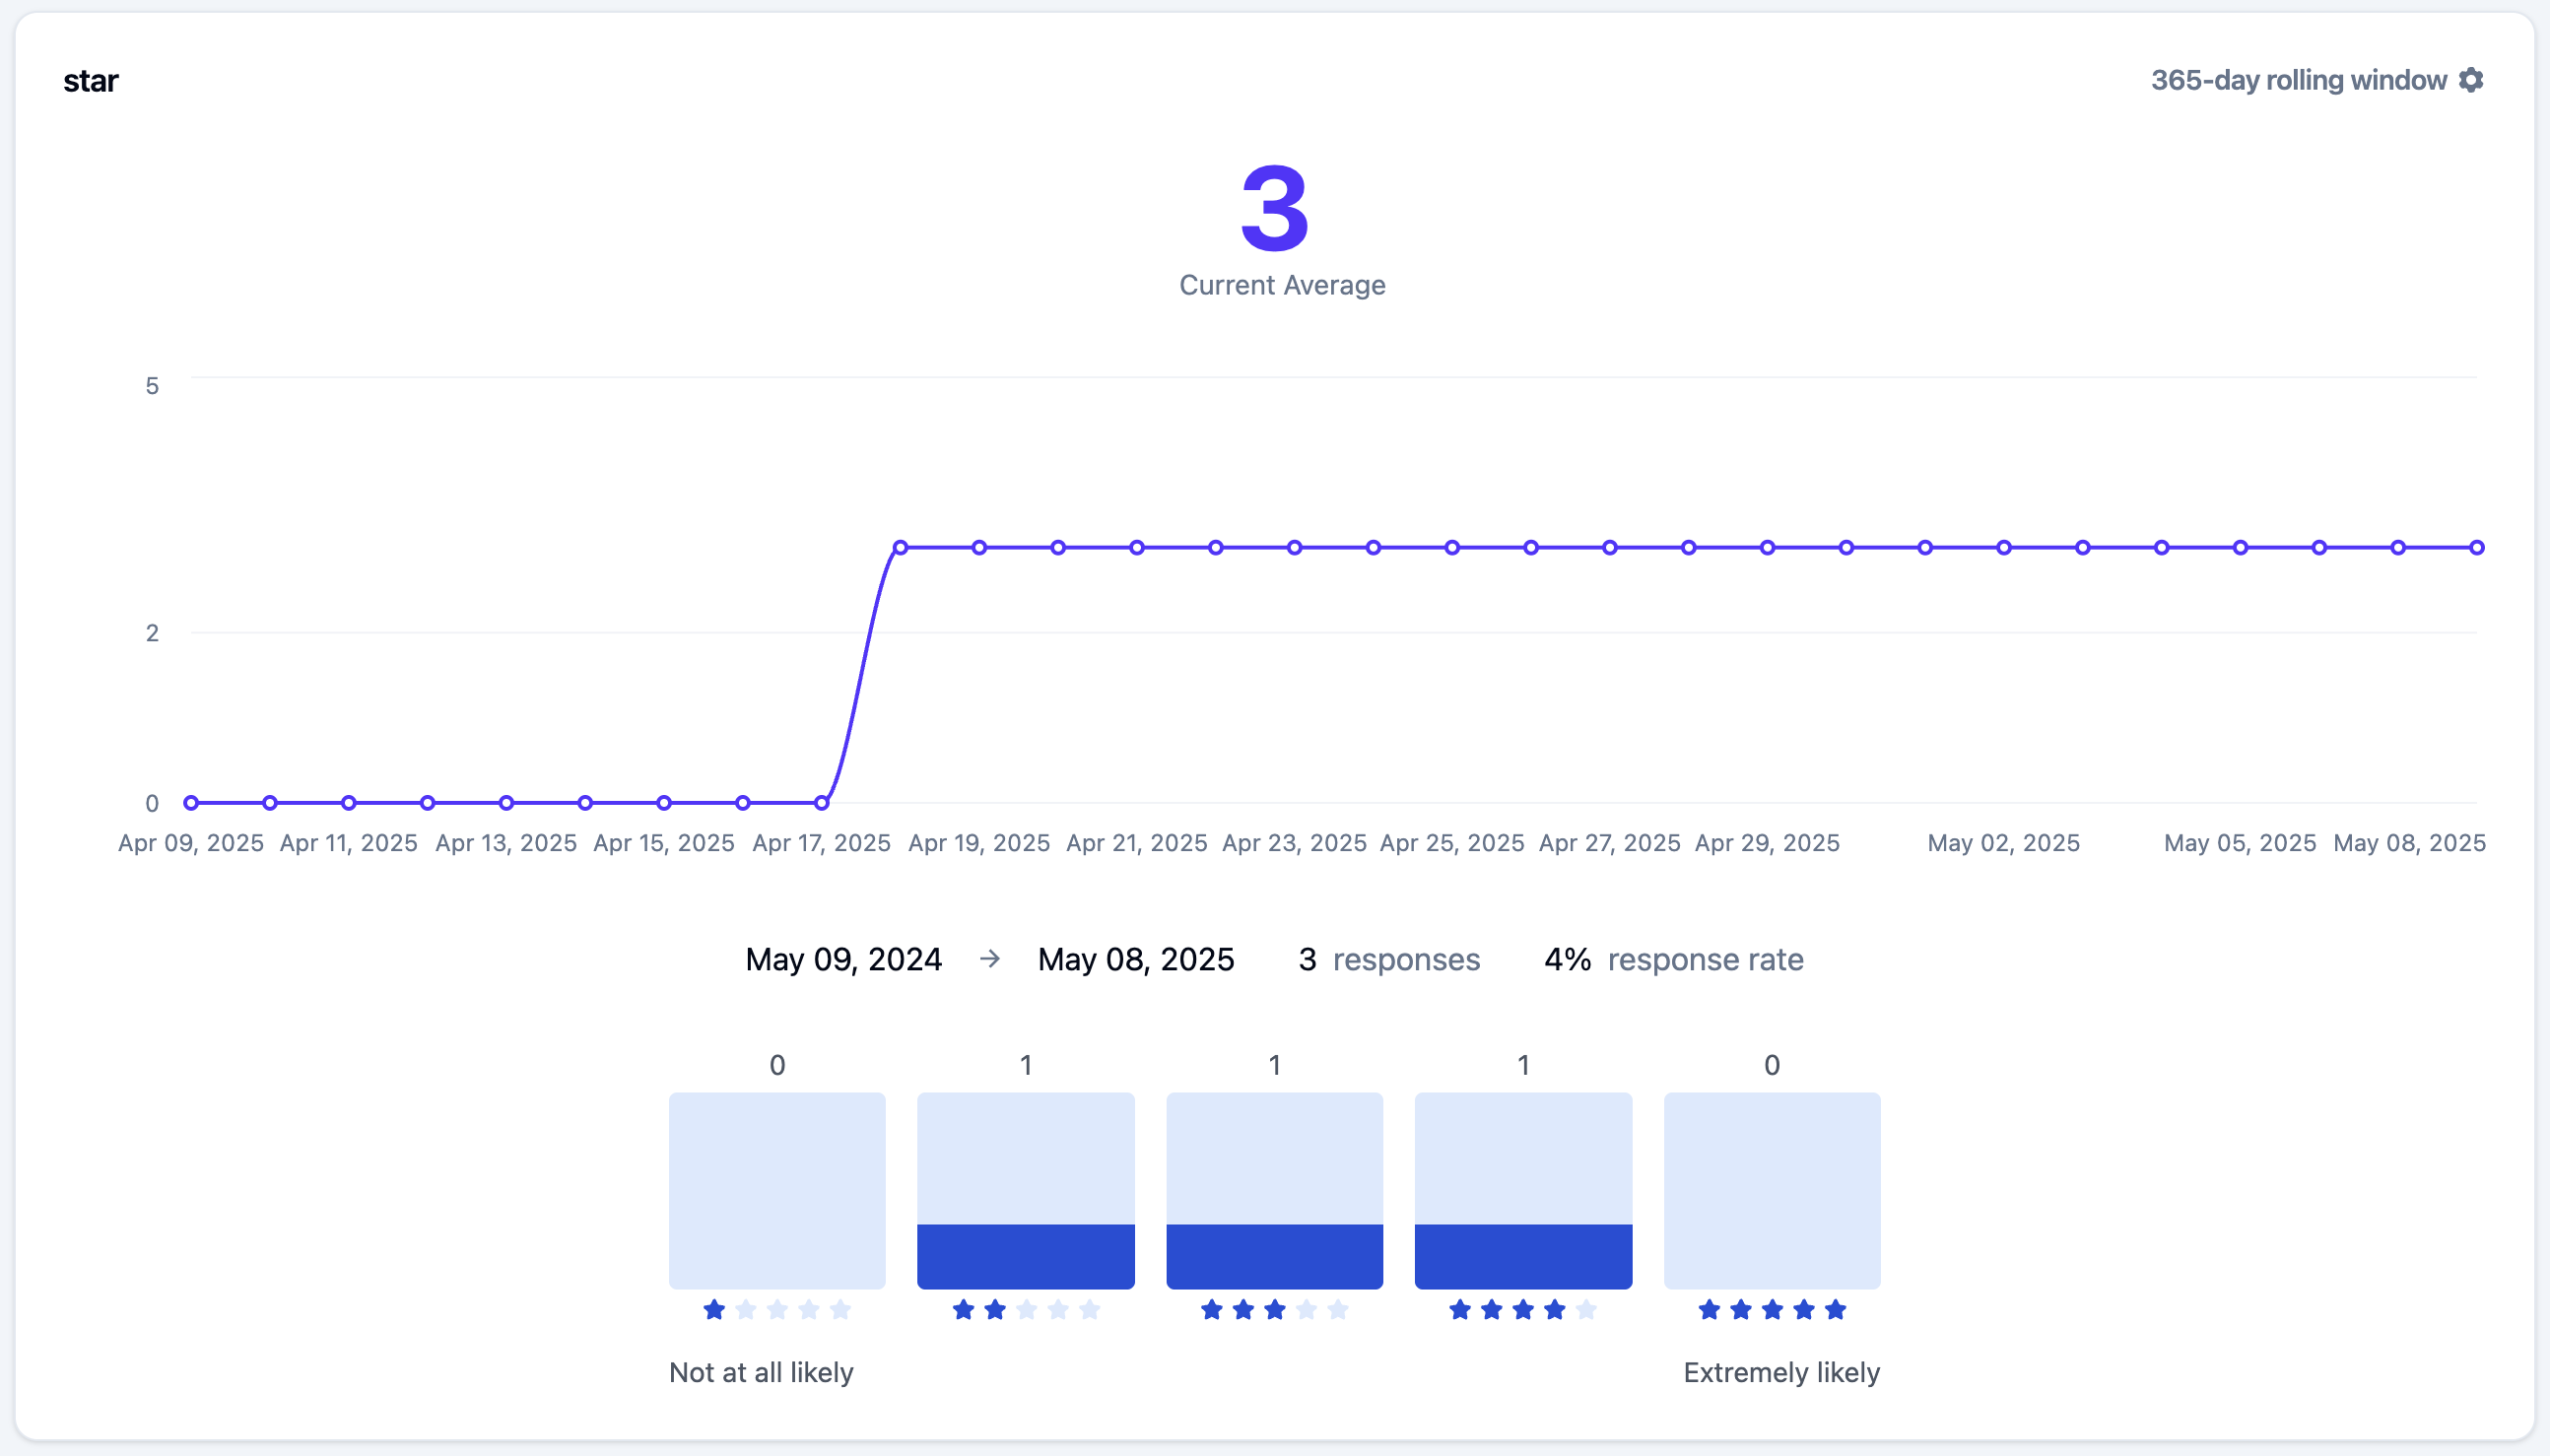Click the empty five-star response bar
The height and width of the screenshot is (1456, 2550).
pyautogui.click(x=1772, y=1190)
